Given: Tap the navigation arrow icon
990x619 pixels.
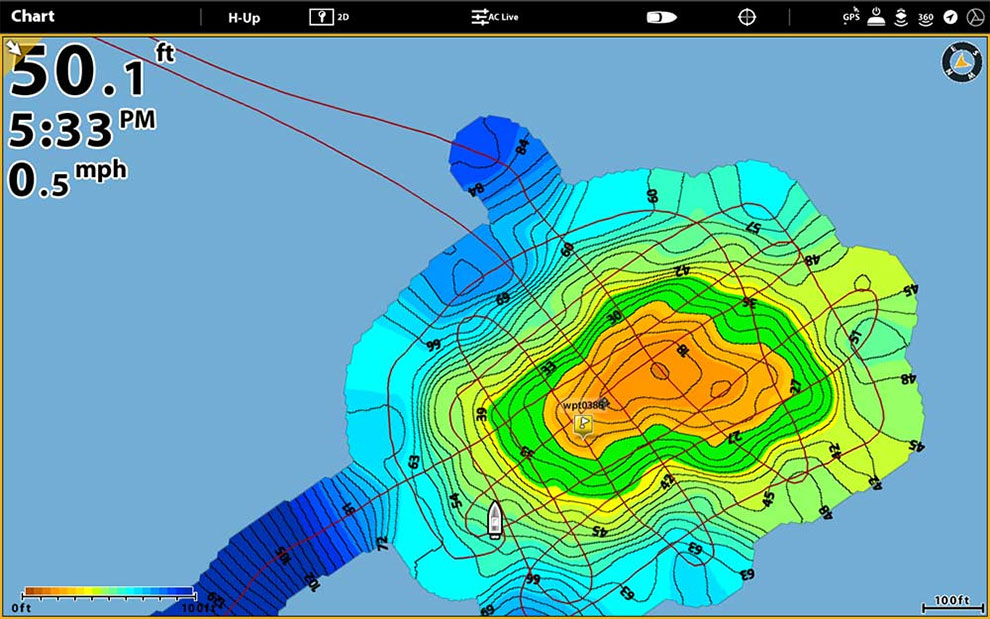Looking at the screenshot, I should click(x=950, y=17).
